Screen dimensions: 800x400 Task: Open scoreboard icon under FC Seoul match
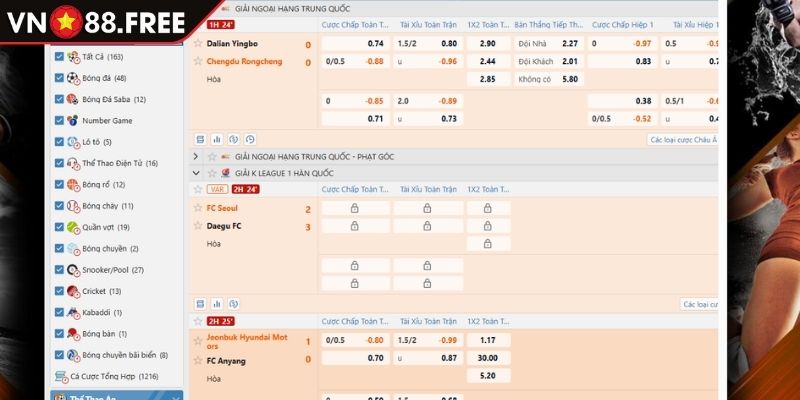[x=200, y=303]
